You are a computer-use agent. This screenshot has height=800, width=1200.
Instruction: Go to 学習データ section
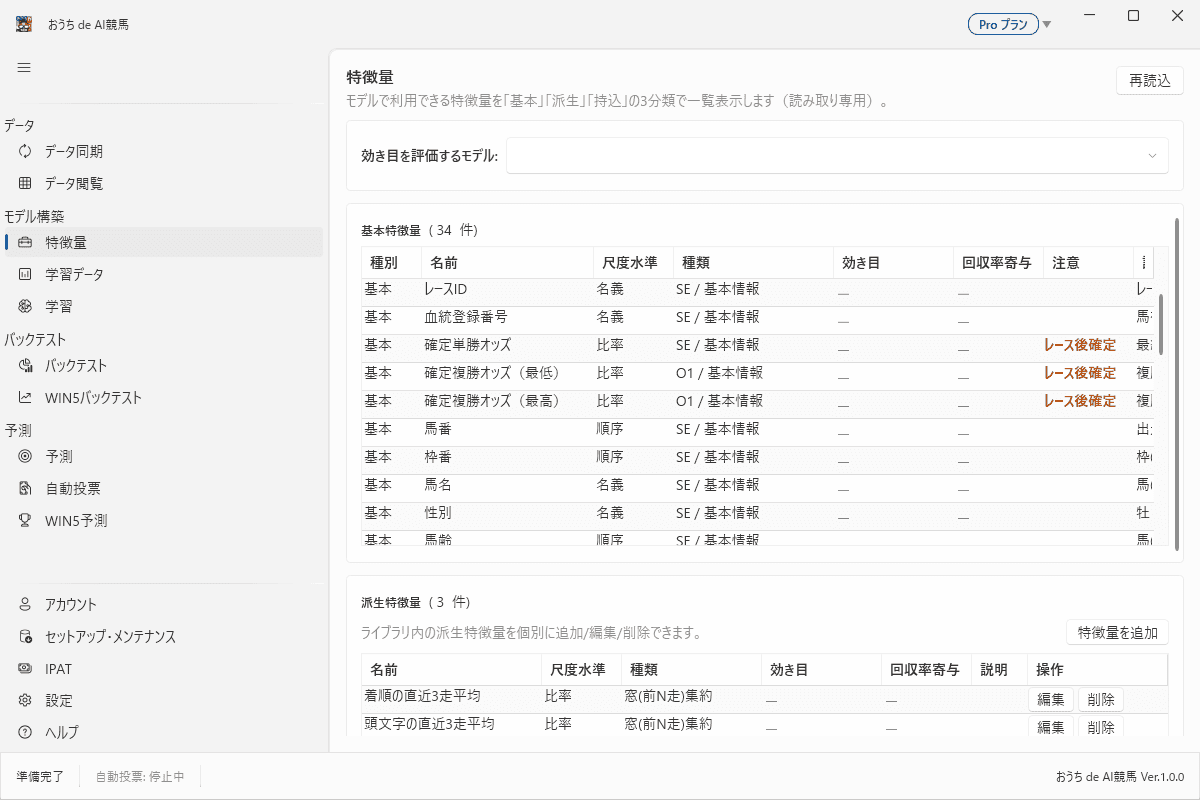163,274
